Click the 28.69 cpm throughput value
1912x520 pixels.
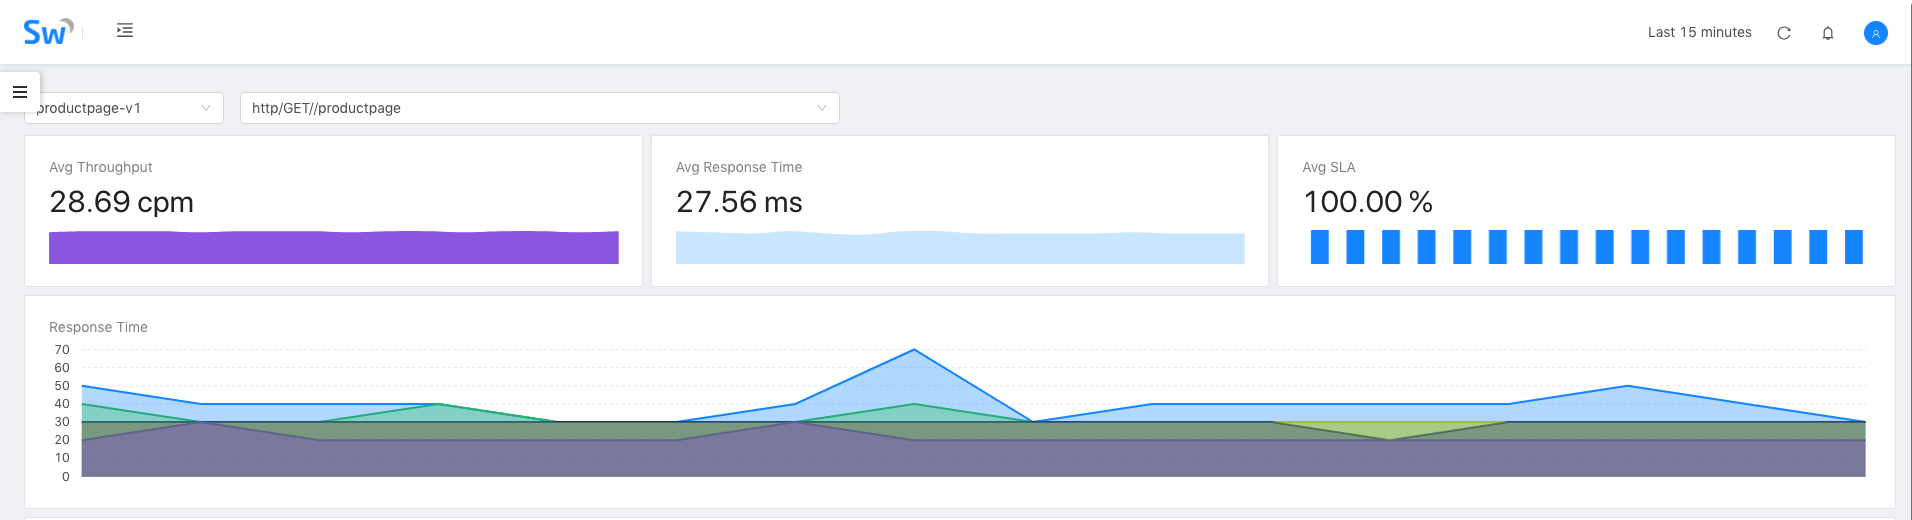pos(121,202)
